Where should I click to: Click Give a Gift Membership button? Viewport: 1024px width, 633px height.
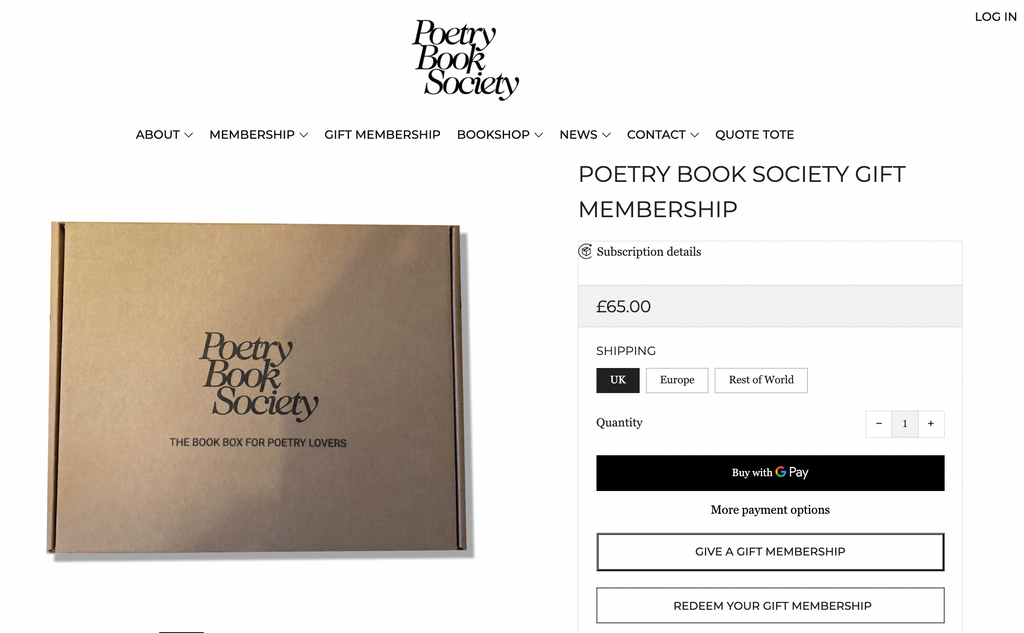click(x=770, y=552)
